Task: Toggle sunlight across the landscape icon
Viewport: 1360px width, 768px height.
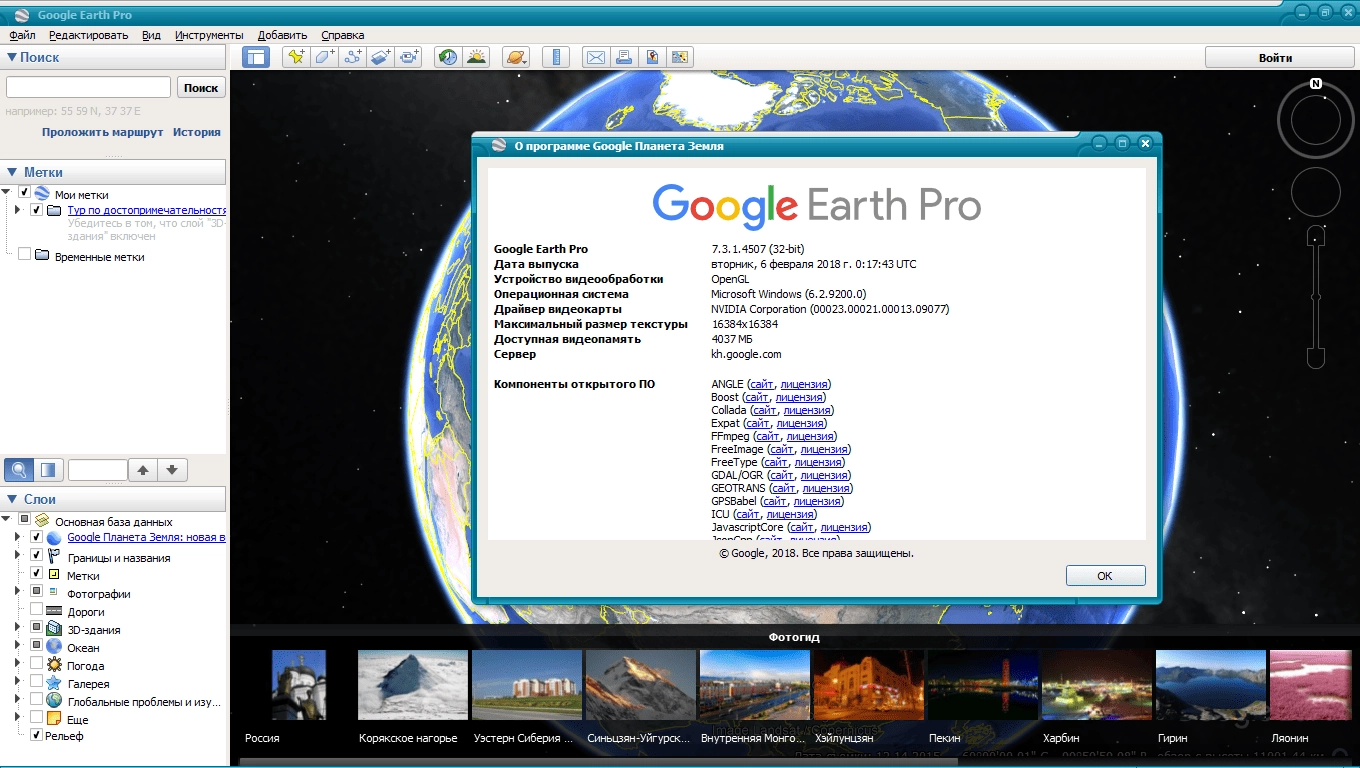Action: pos(476,57)
